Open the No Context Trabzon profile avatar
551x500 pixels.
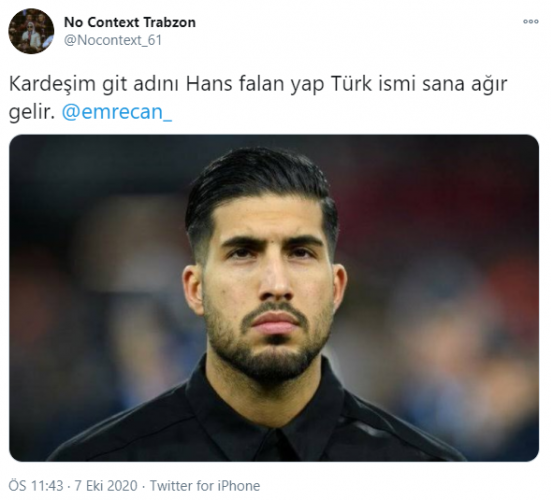(31, 31)
